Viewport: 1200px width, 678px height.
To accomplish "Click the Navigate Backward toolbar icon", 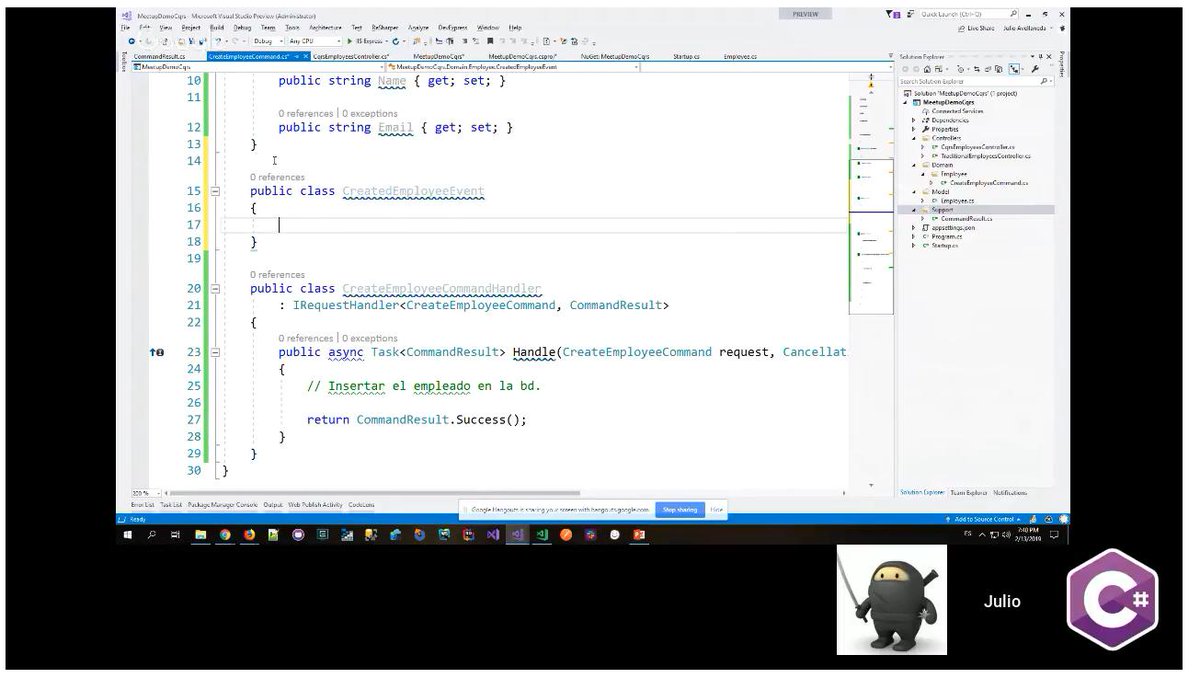I will coord(133,41).
